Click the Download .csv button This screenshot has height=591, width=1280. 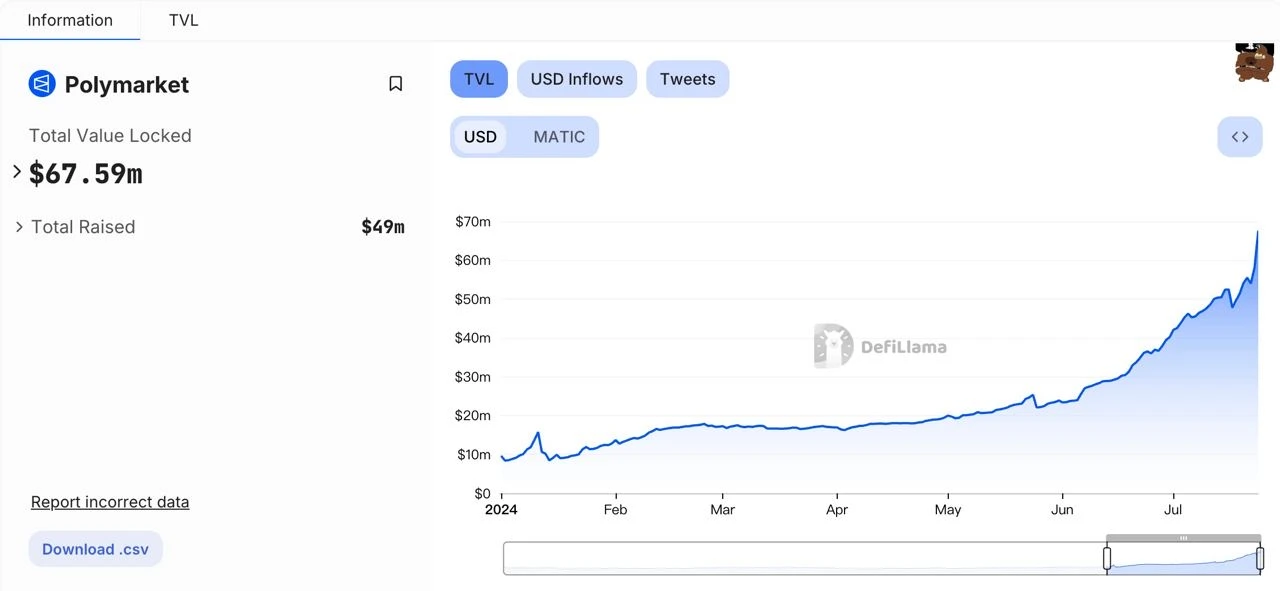[x=95, y=548]
